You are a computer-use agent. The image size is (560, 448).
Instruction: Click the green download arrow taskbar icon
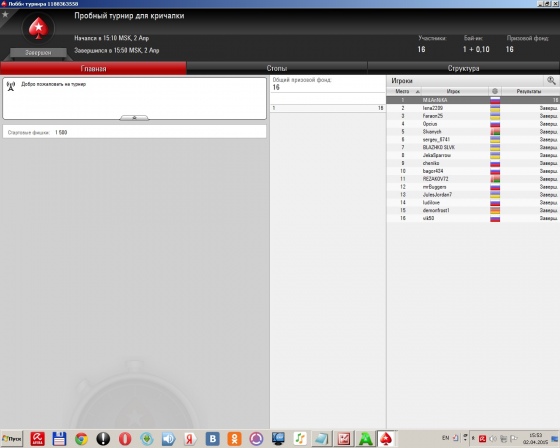[147, 439]
